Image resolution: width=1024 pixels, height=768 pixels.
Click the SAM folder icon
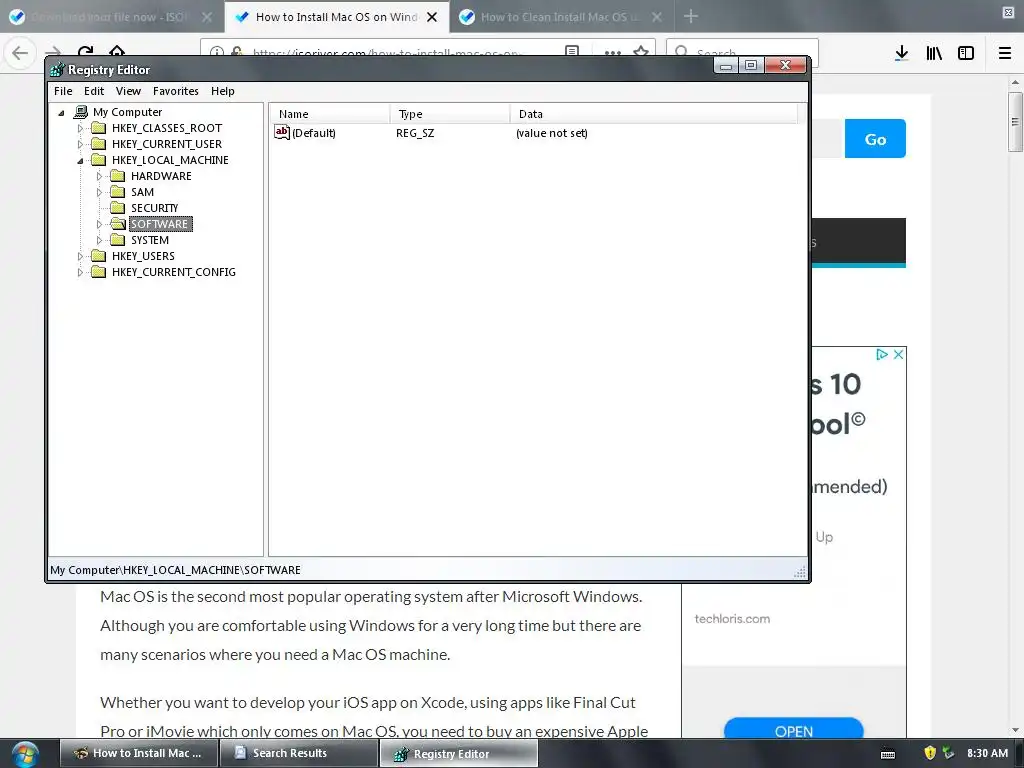pos(118,192)
